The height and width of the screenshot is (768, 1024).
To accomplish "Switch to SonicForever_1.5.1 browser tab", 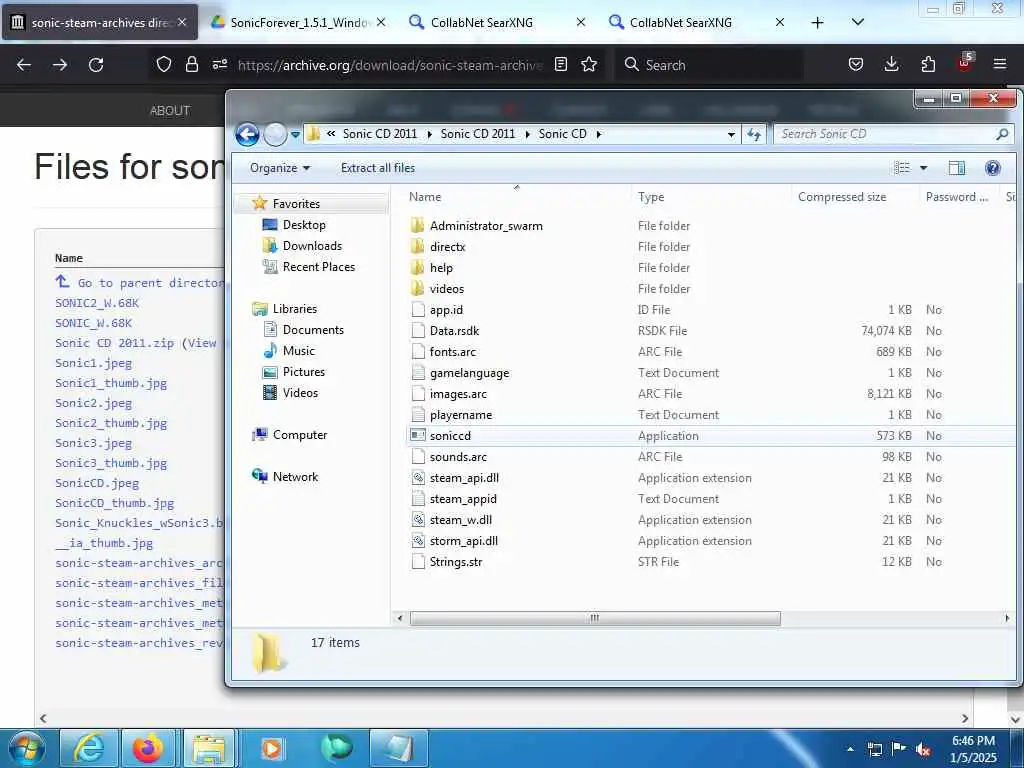I will click(300, 22).
